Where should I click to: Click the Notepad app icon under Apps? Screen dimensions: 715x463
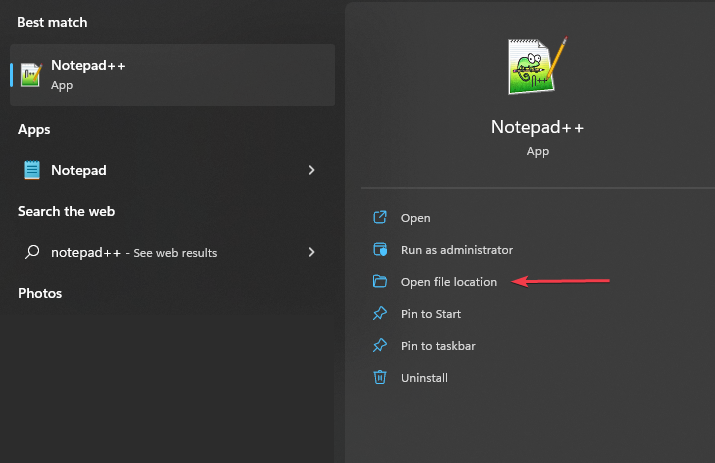32,170
